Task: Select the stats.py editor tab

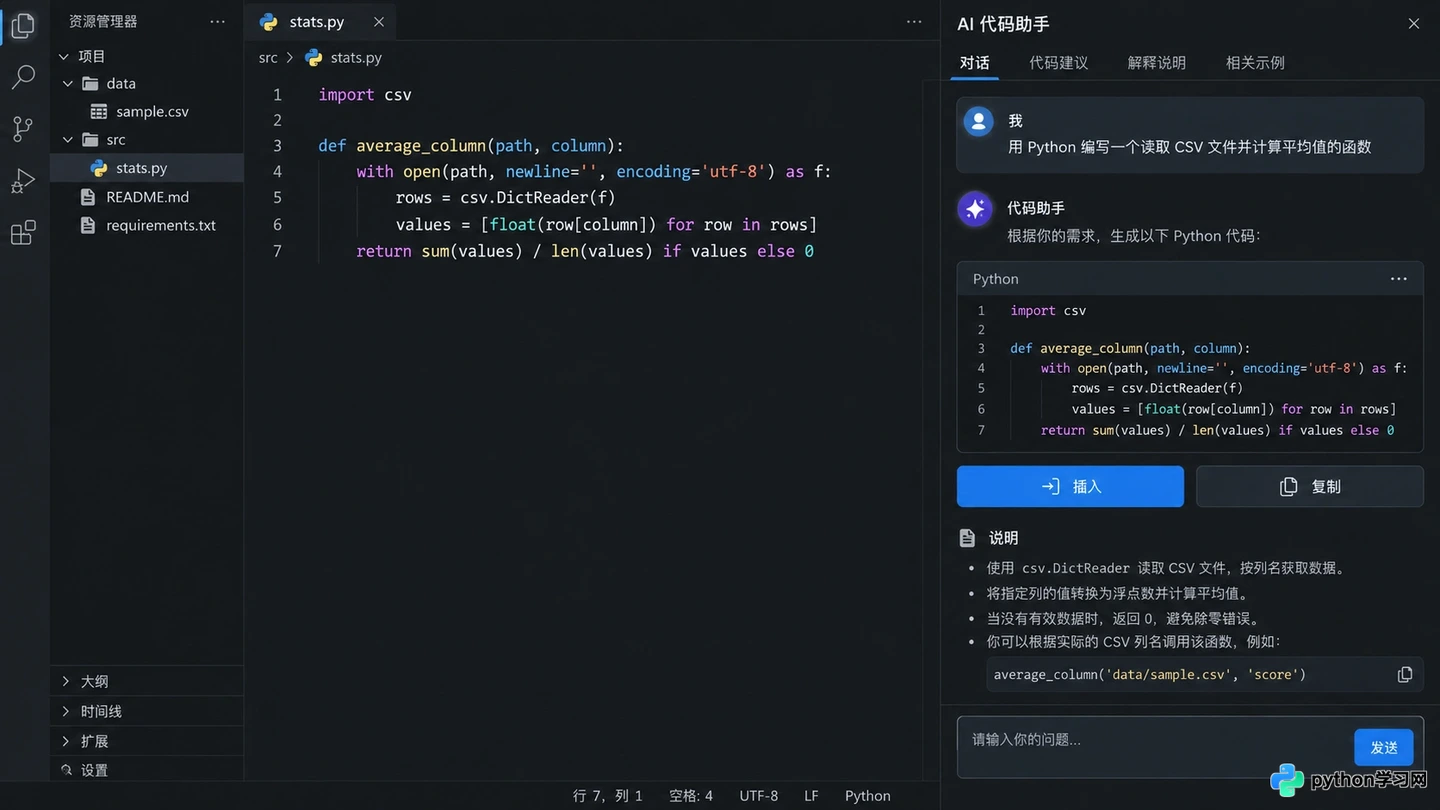Action: (x=320, y=22)
